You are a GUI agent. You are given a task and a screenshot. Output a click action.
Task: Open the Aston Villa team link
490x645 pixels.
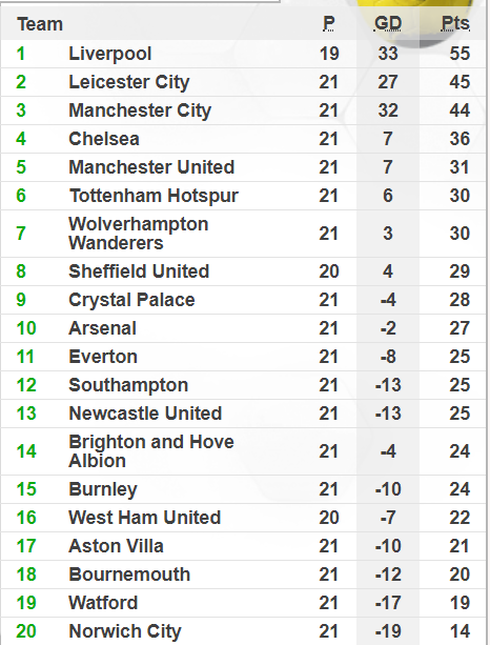point(116,546)
